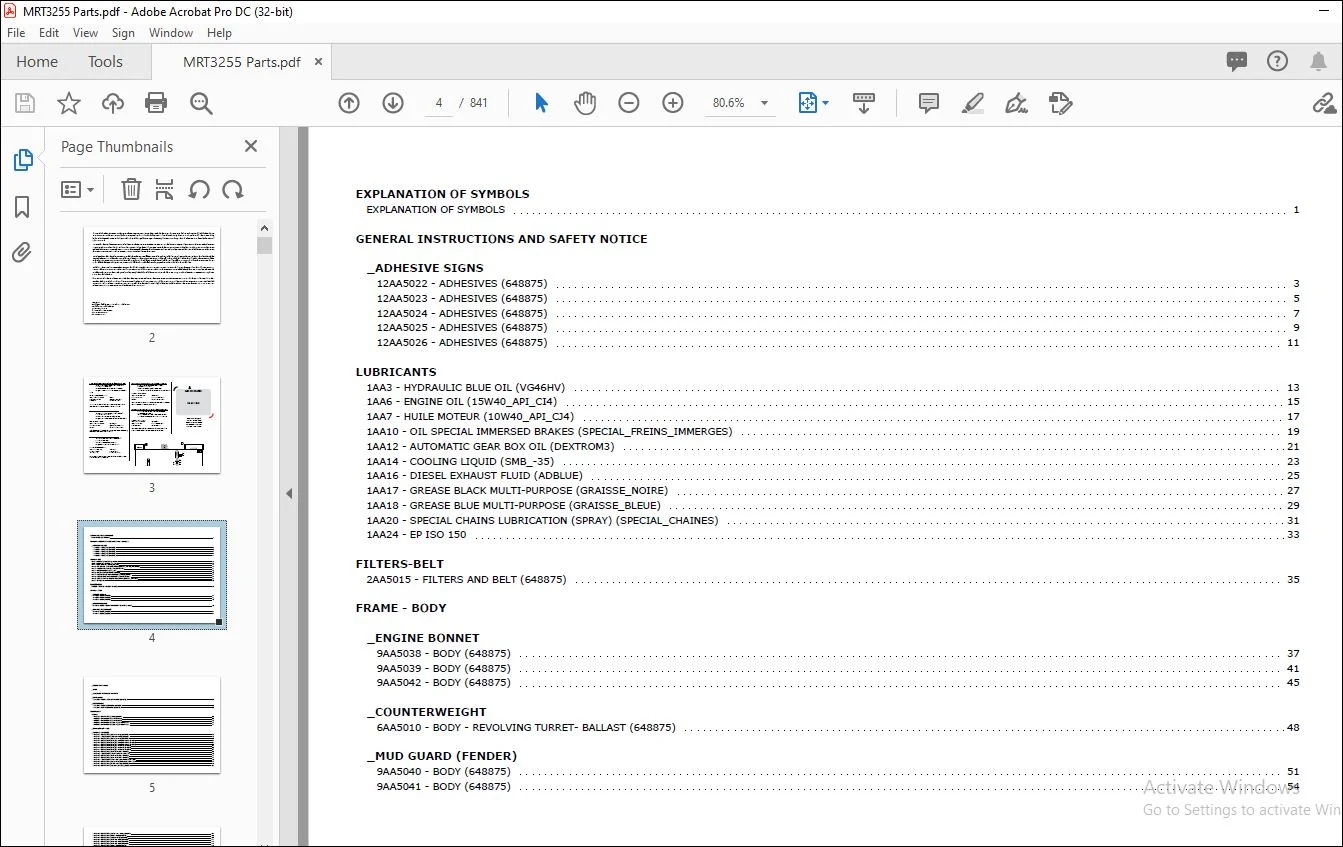Viewport: 1343px width, 847px height.
Task: Click the upload to cloud icon
Action: click(113, 103)
